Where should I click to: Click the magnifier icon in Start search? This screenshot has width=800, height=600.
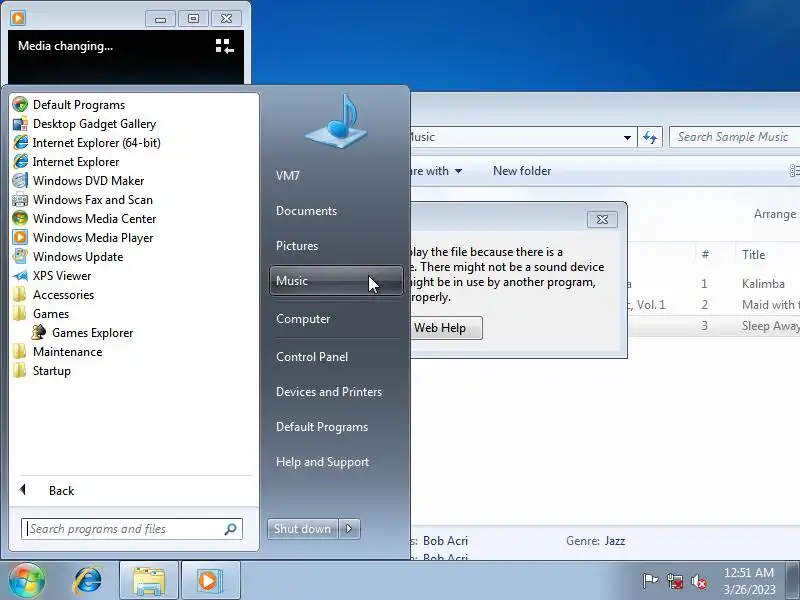coord(231,529)
